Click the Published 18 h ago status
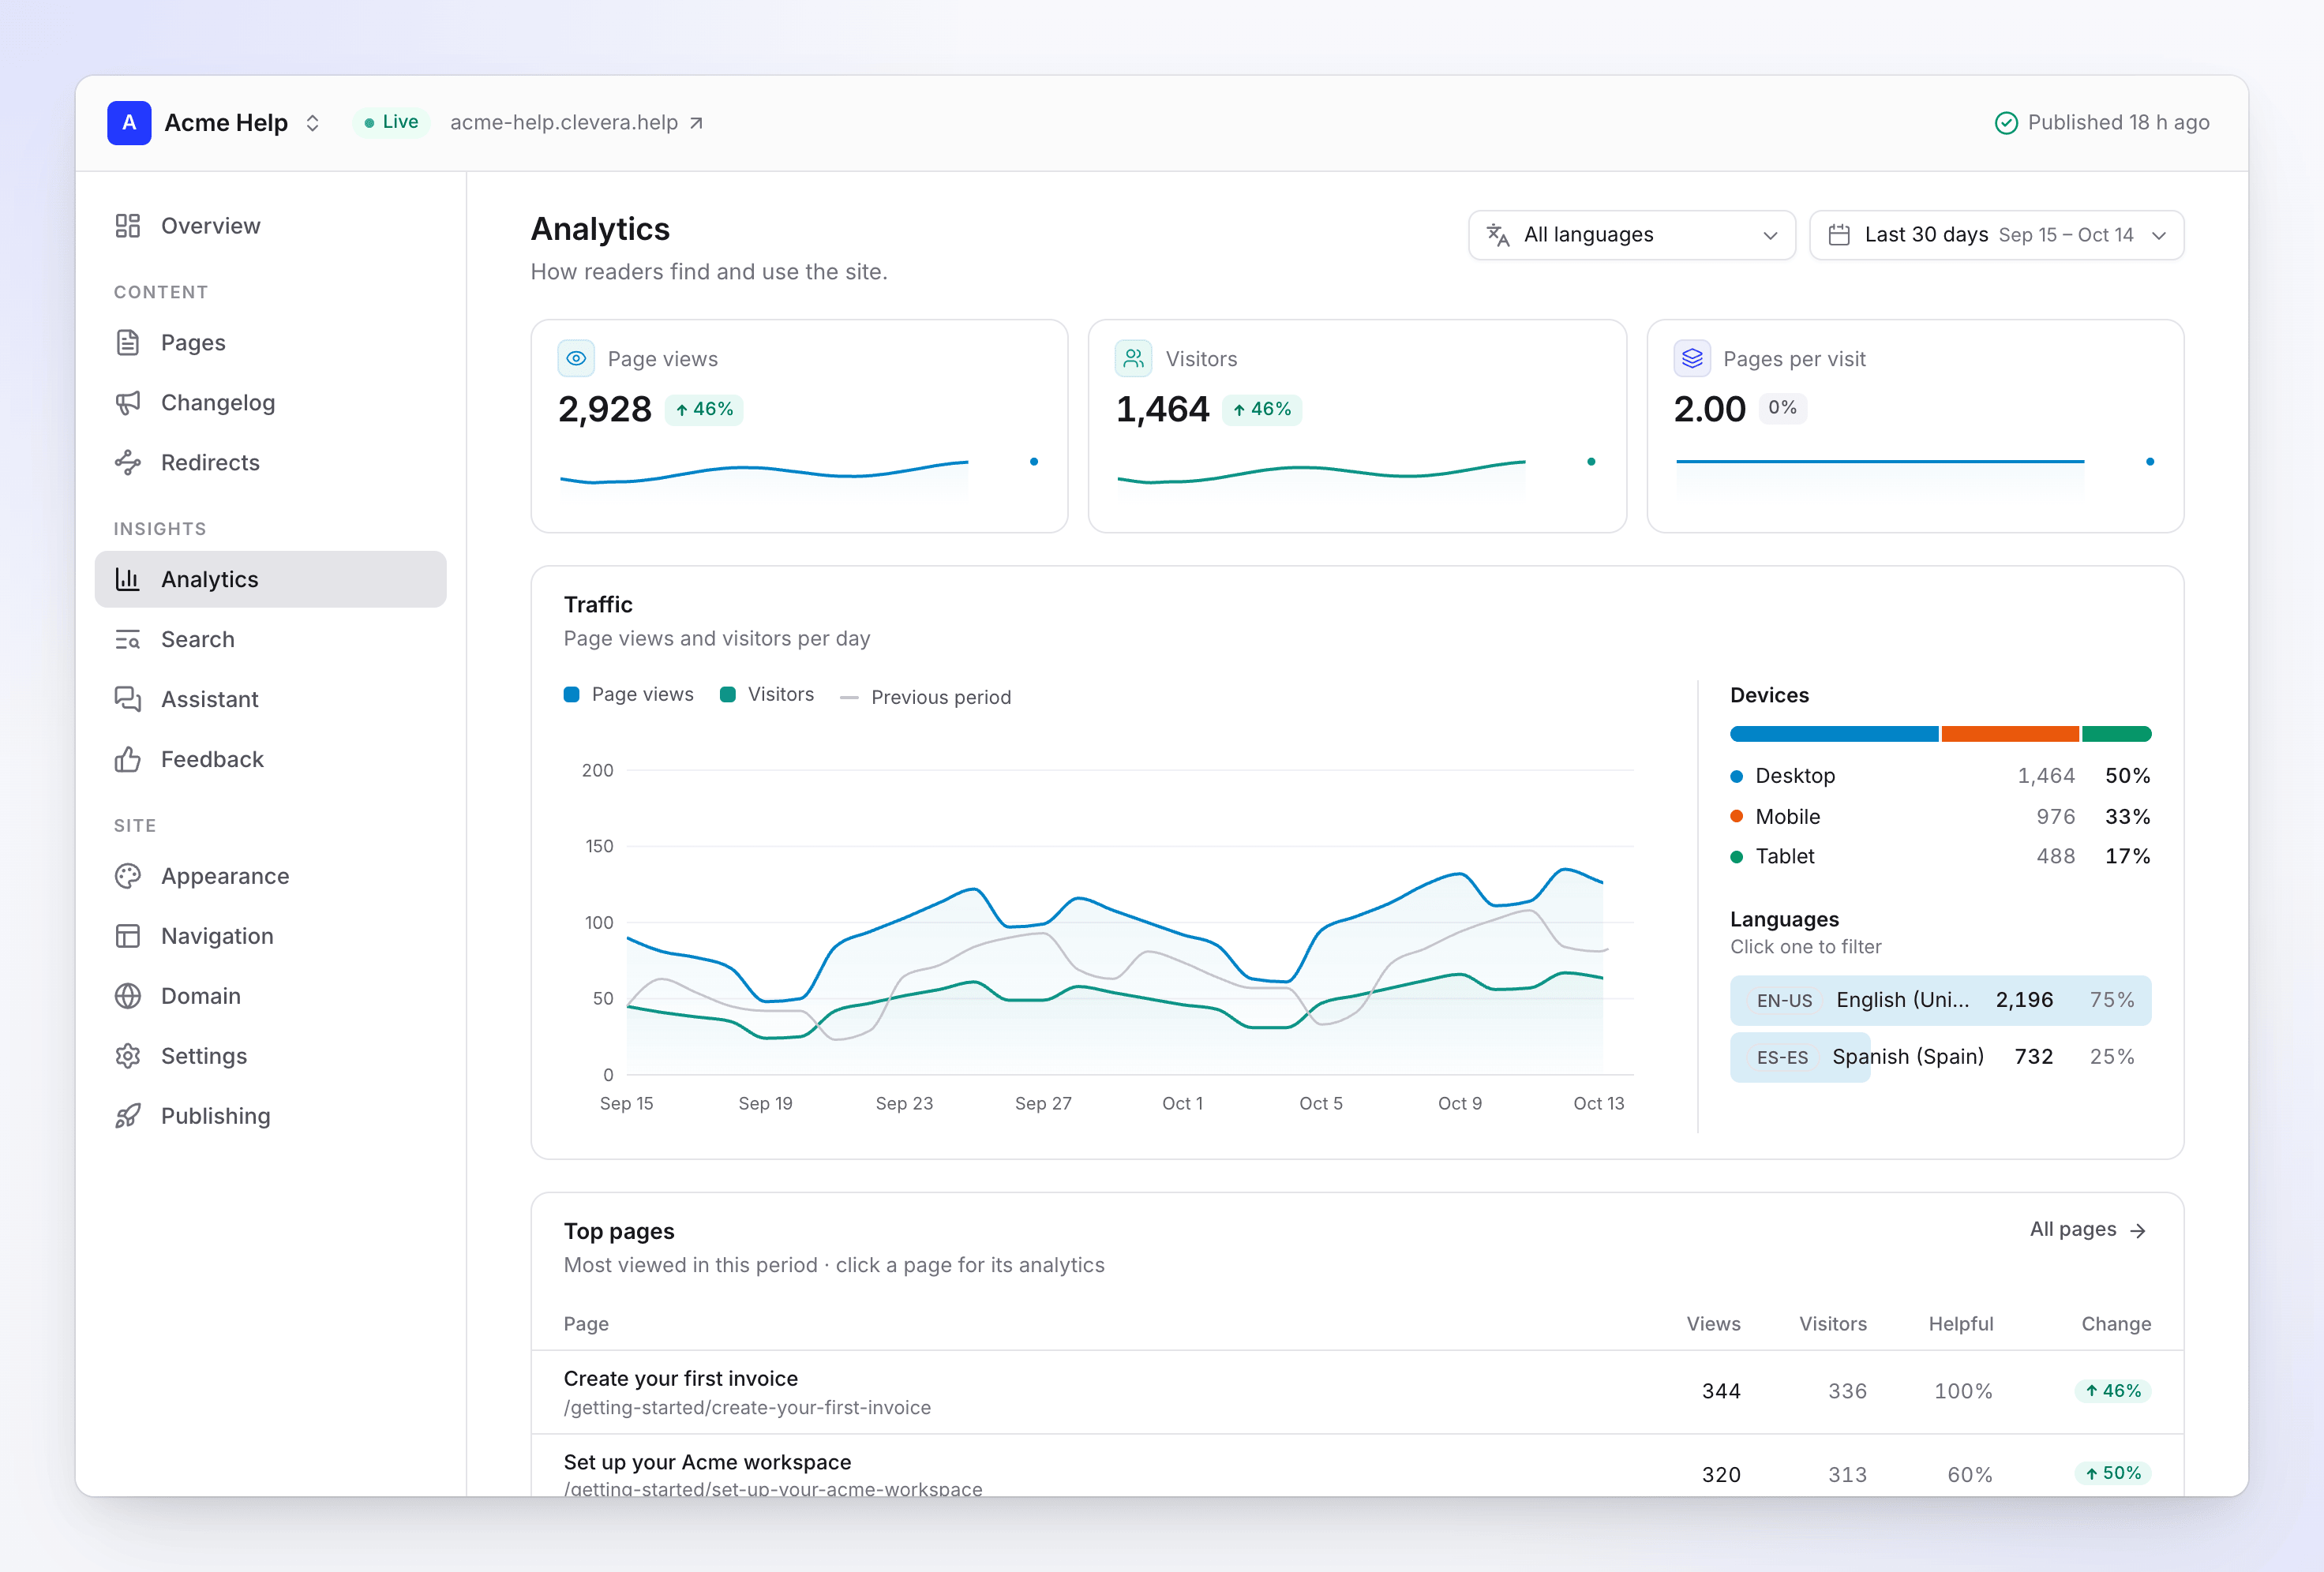The image size is (2324, 1572). click(2102, 123)
